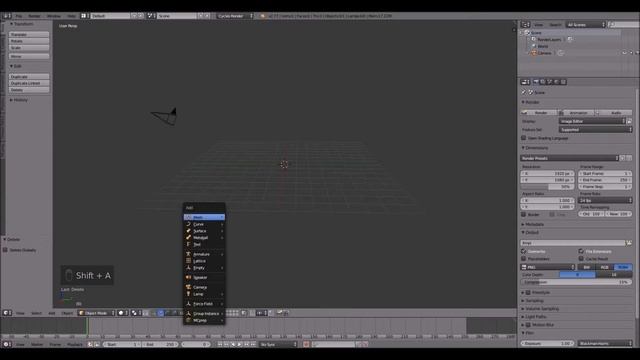Click the jump to start frame button
Image resolution: width=640 pixels, height=360 pixels.
point(220,344)
